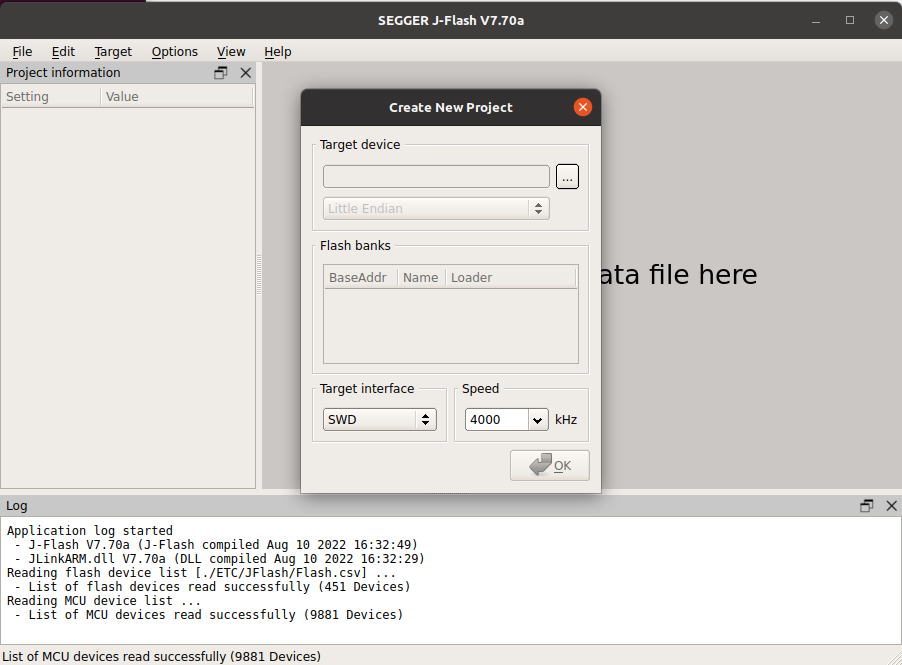The image size is (902, 665).
Task: Click the BaseAddr column header
Action: (x=360, y=278)
